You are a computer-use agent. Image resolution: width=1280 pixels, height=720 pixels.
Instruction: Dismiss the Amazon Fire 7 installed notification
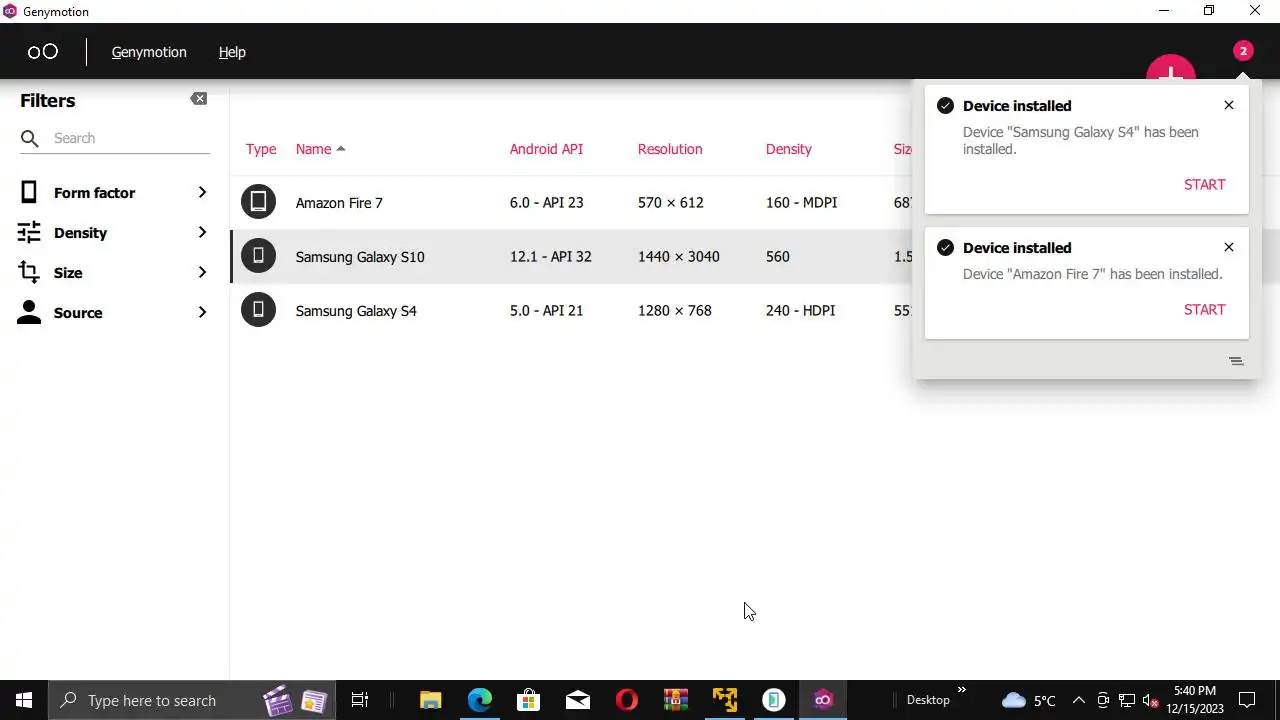click(1229, 247)
